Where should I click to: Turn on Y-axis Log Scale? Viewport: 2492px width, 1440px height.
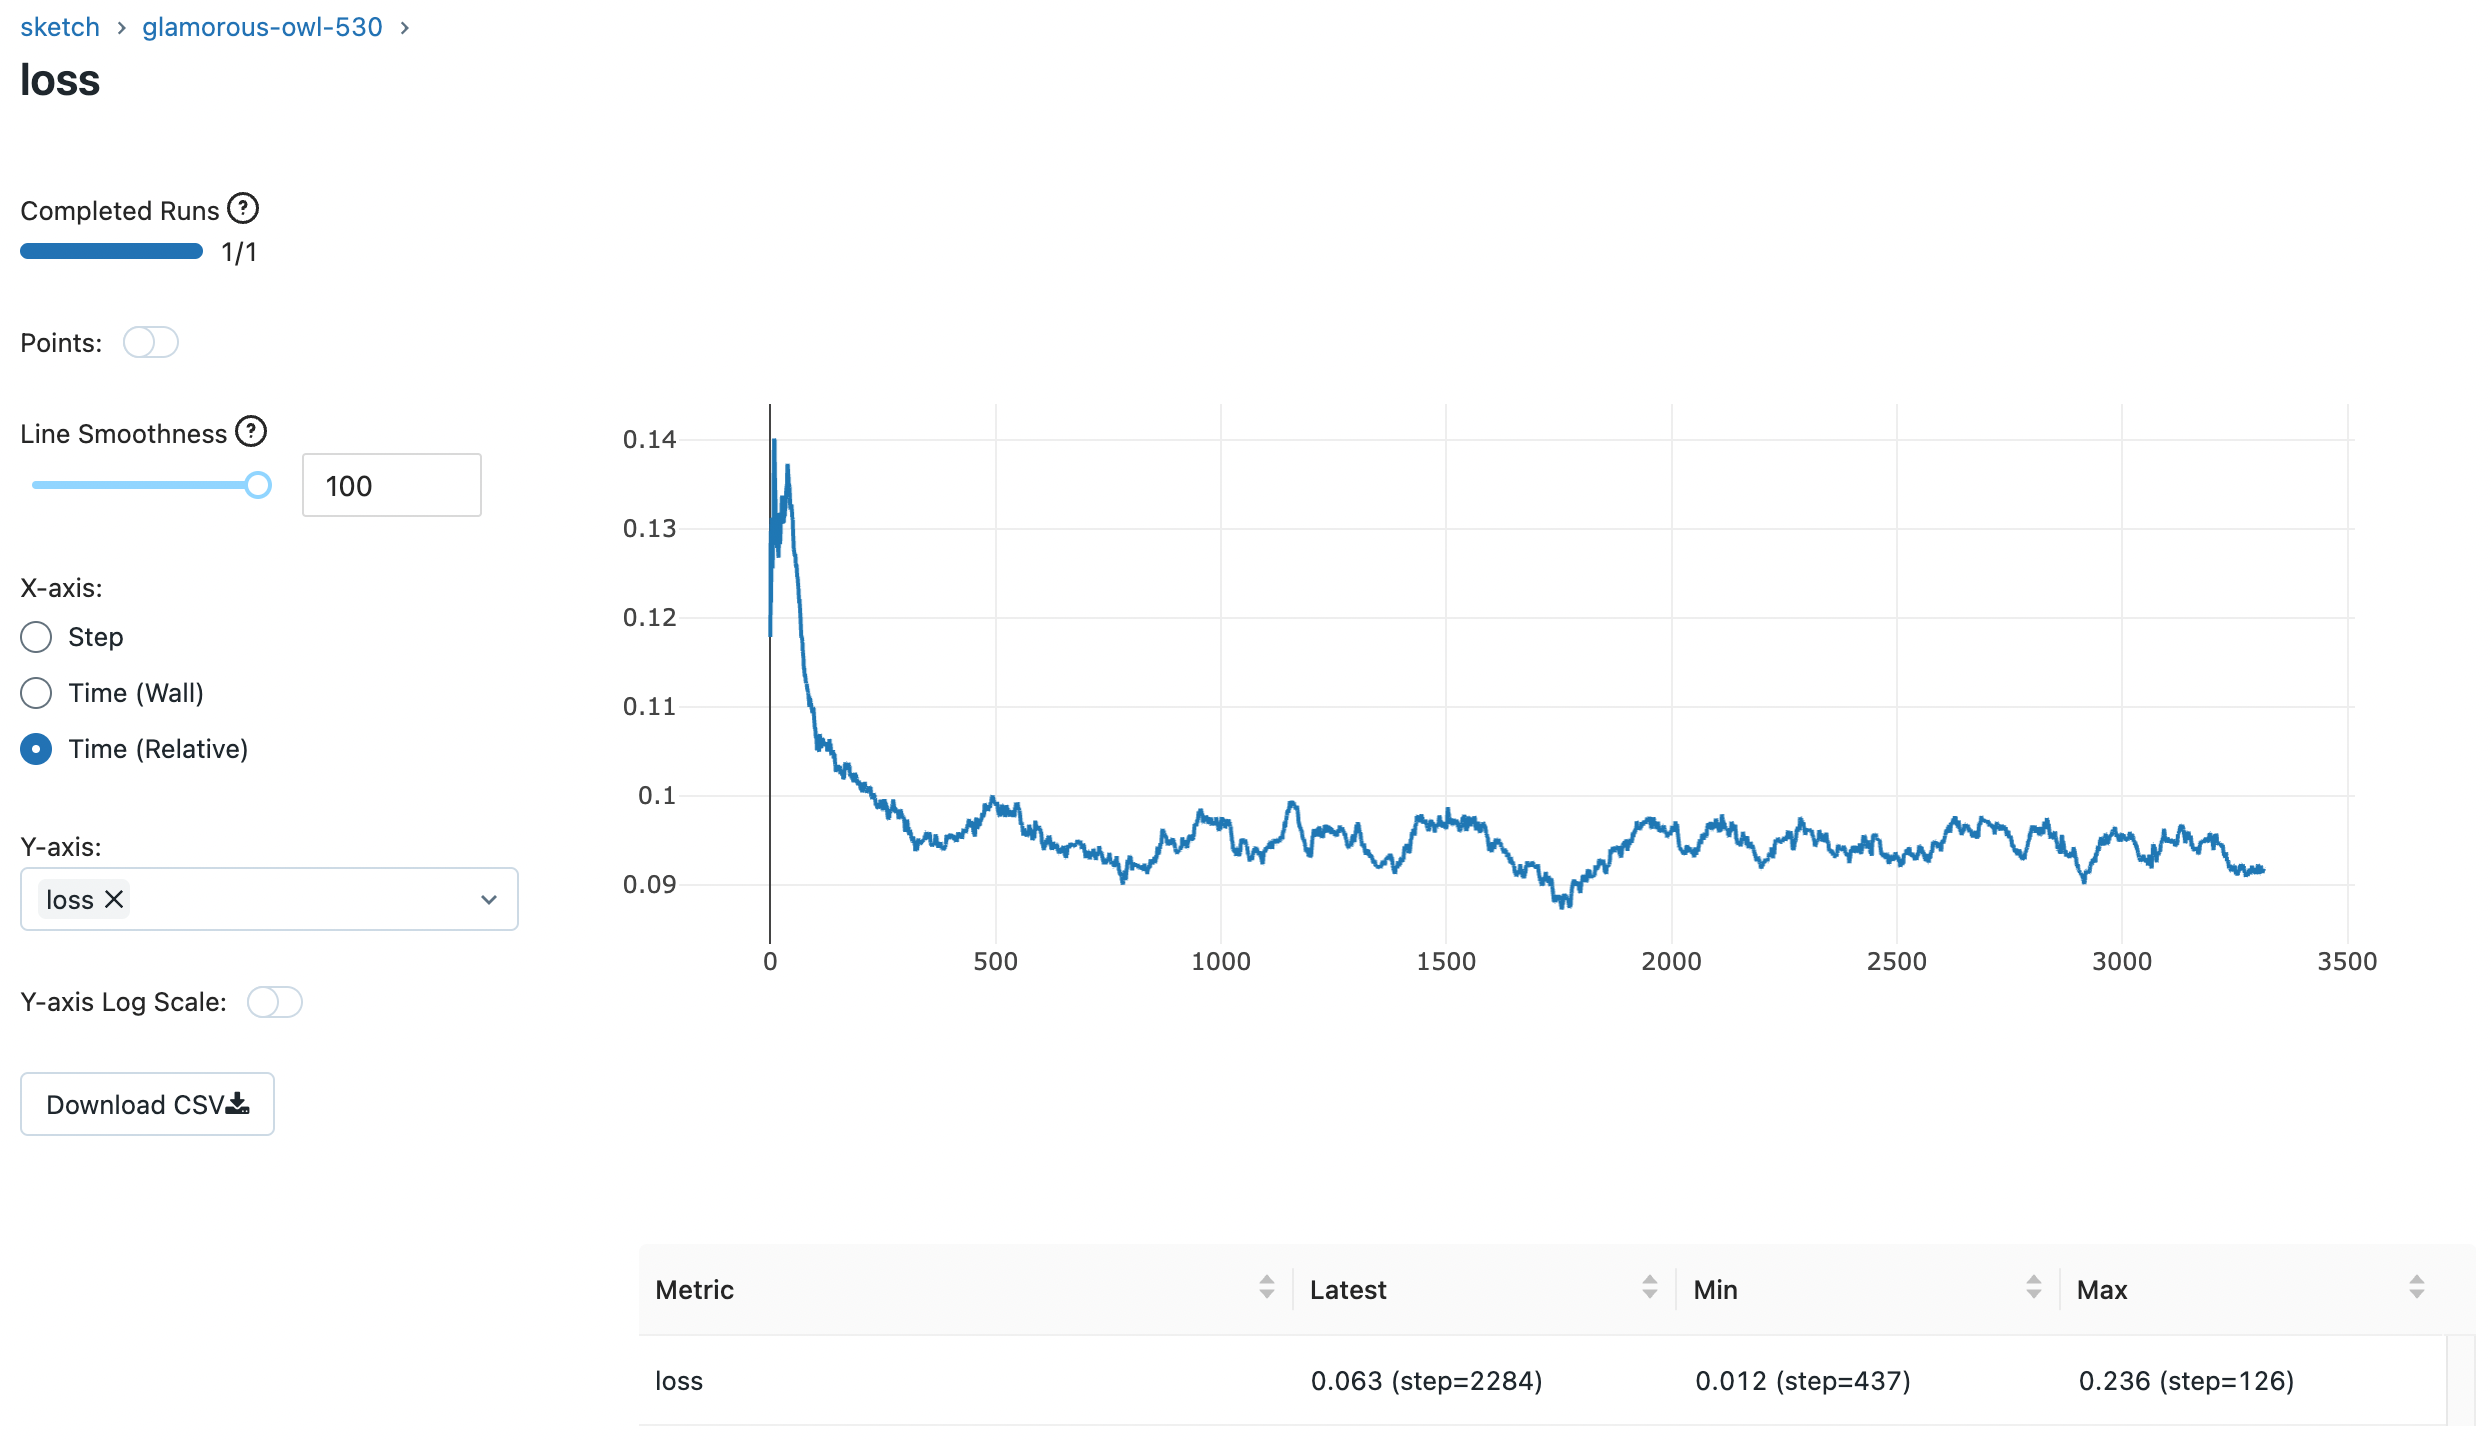tap(275, 1002)
